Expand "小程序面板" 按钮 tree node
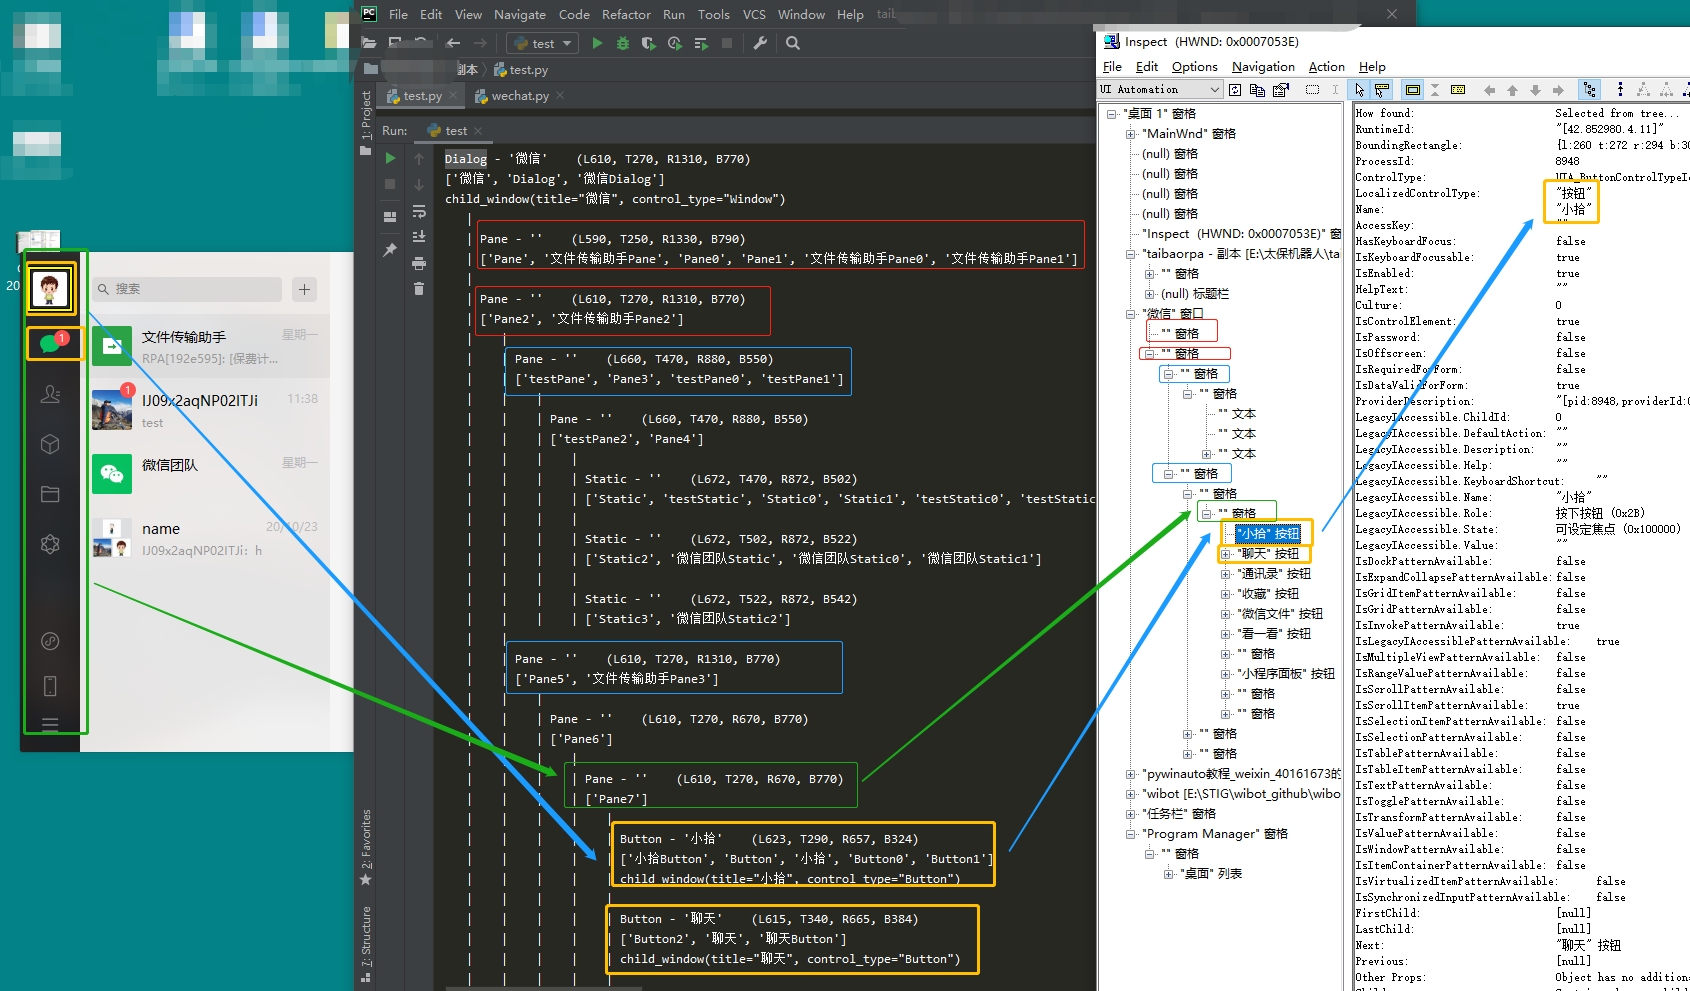 1225,674
